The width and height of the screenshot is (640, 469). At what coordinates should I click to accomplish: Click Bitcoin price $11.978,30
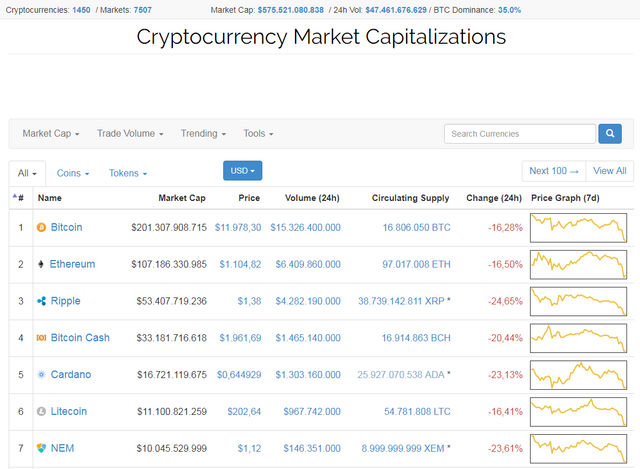click(x=238, y=227)
